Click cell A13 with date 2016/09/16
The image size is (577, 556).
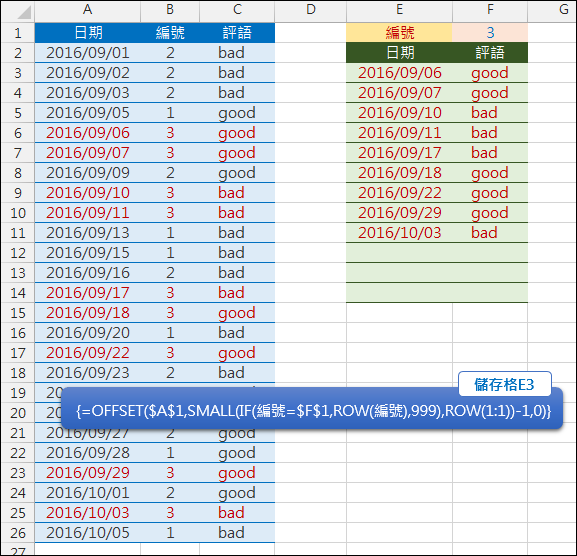[x=88, y=273]
